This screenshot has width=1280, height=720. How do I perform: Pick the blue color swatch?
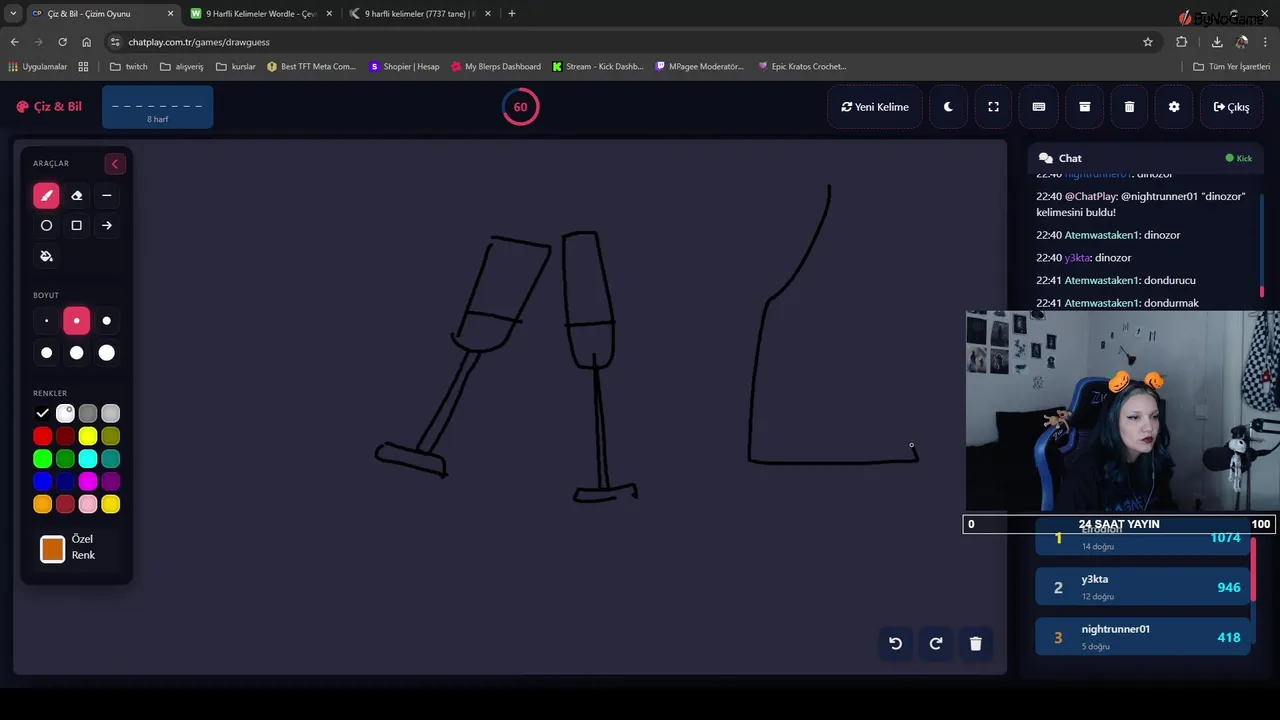click(x=42, y=482)
